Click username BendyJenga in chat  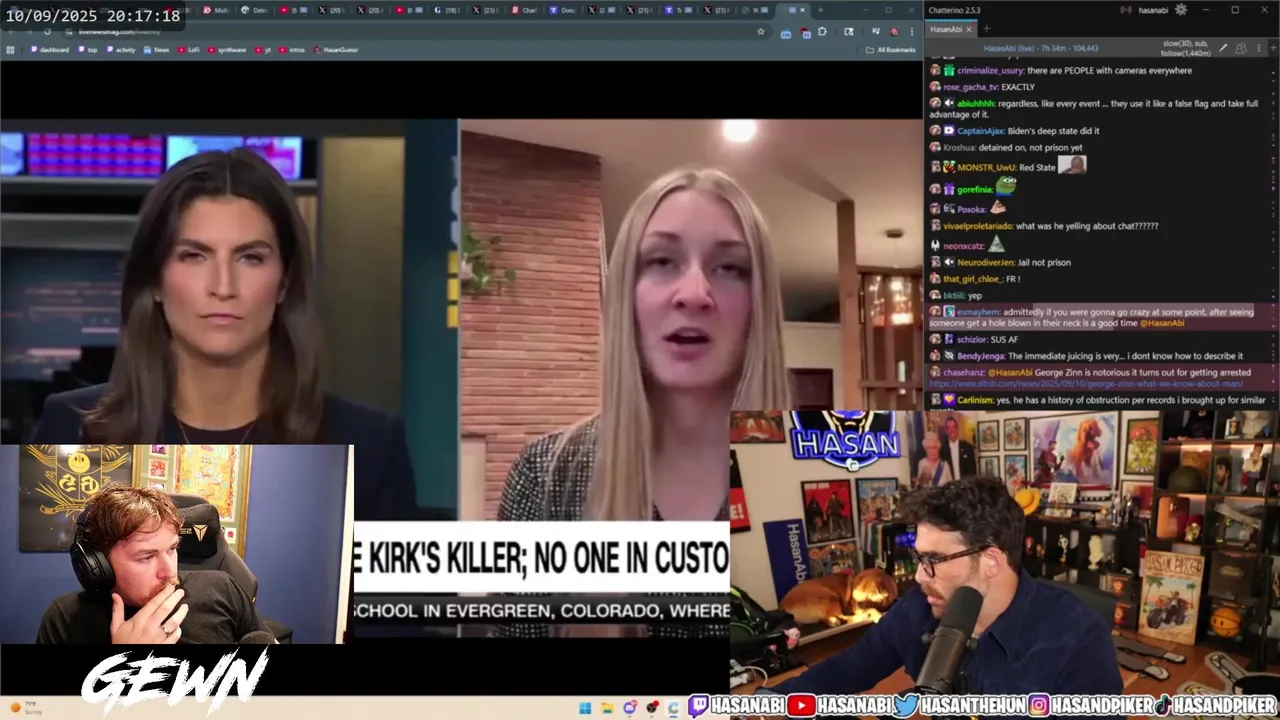coord(981,356)
